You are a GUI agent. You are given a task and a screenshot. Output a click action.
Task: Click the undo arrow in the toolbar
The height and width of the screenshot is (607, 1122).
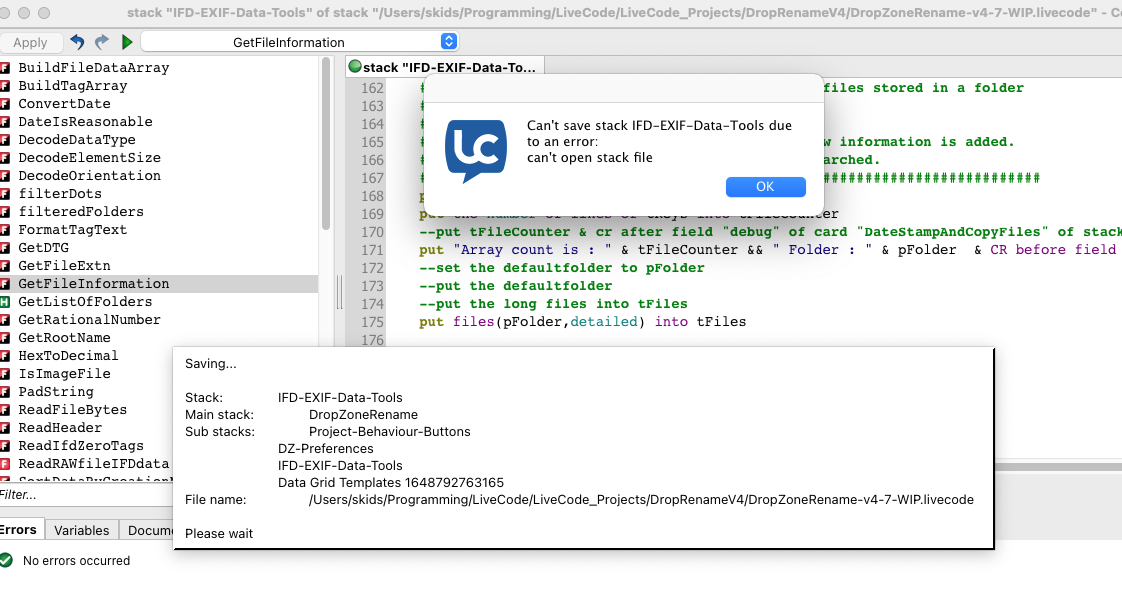point(77,42)
